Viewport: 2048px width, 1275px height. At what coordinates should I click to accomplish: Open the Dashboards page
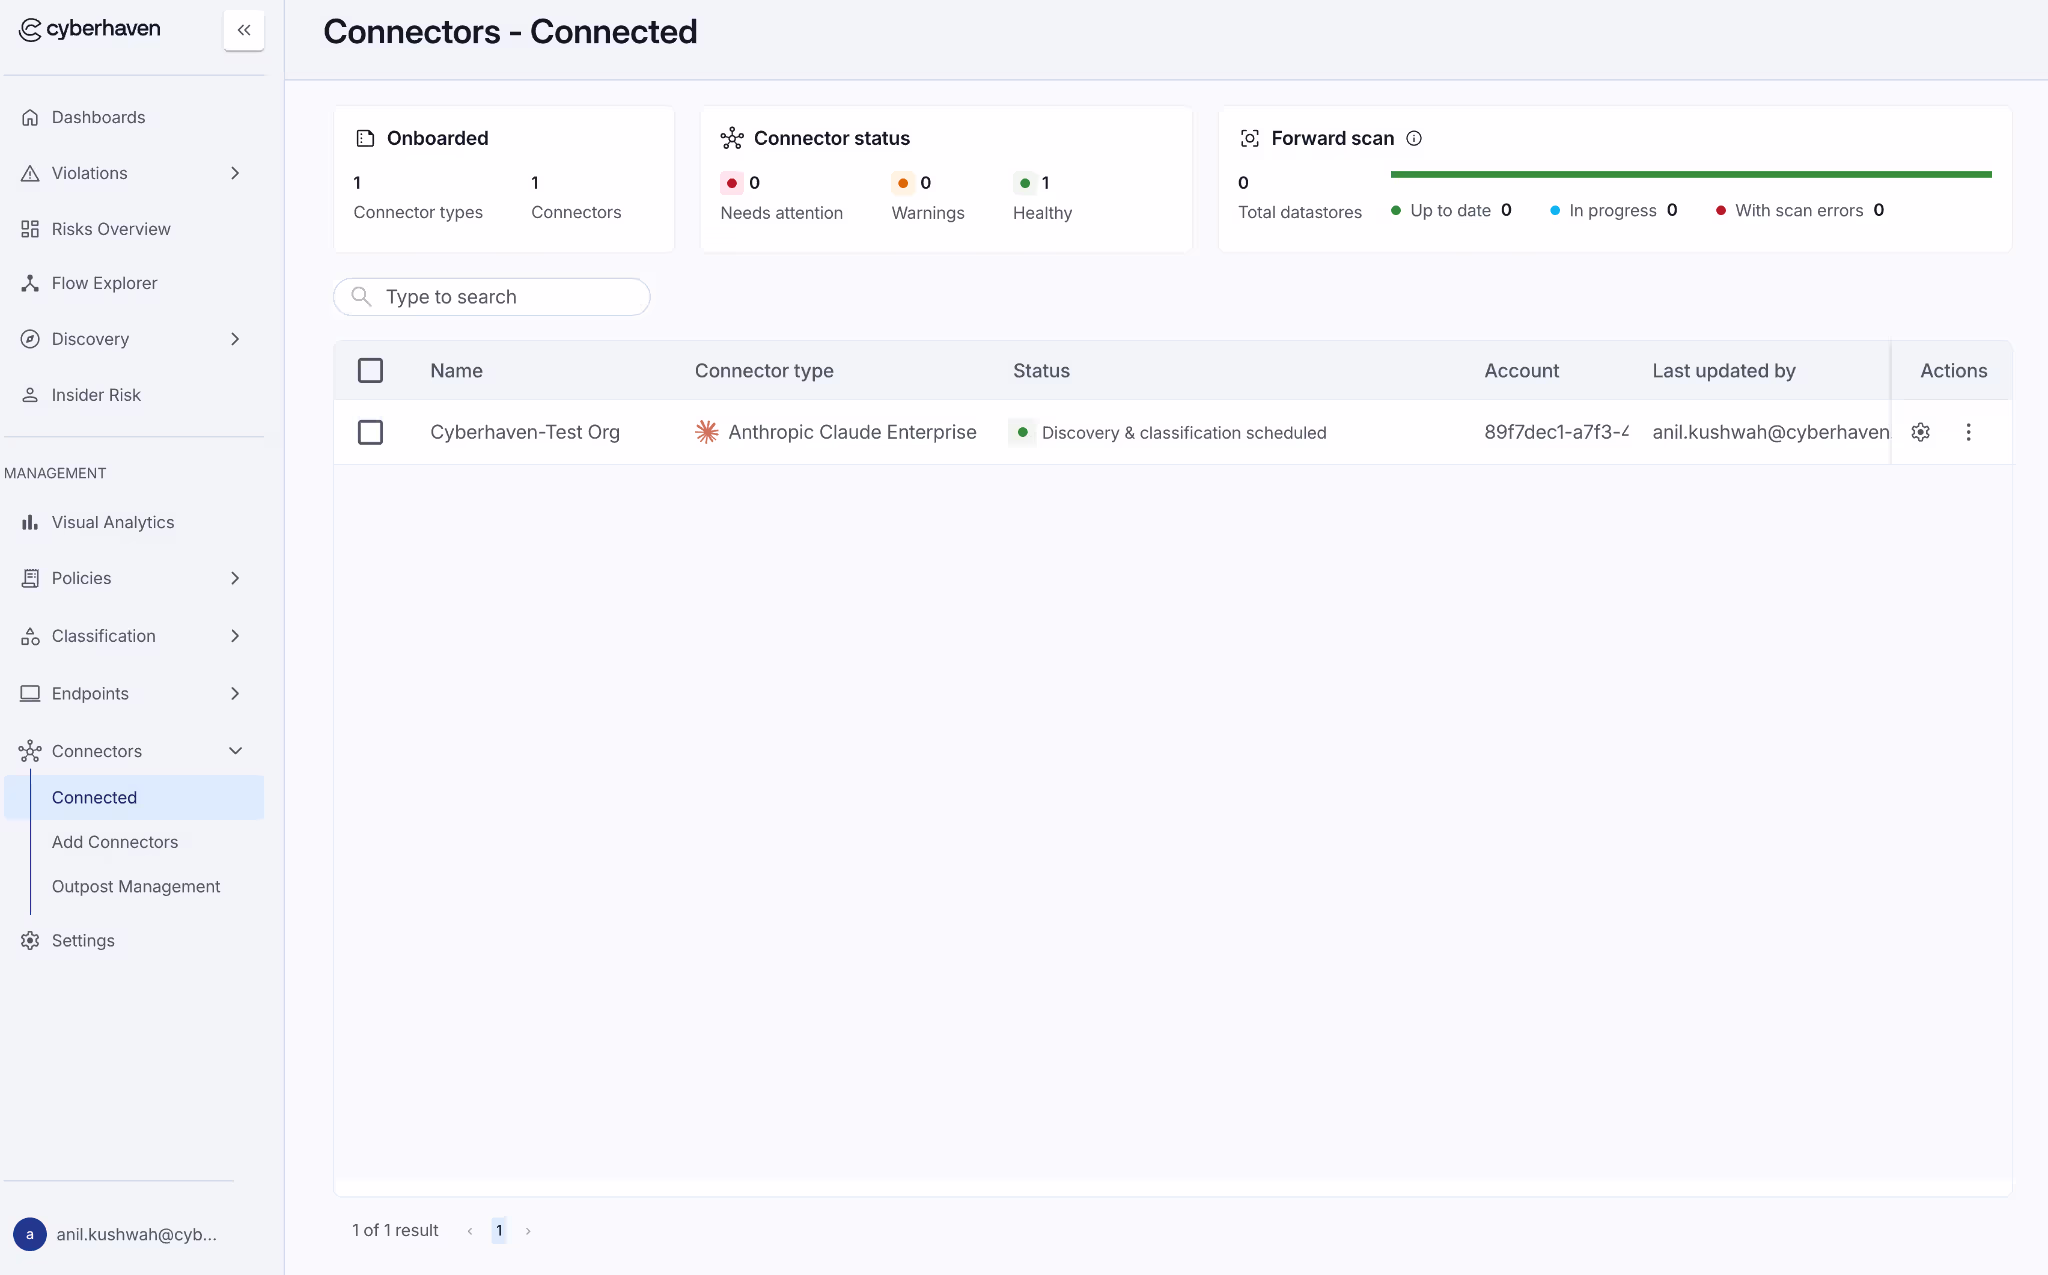coord(98,117)
